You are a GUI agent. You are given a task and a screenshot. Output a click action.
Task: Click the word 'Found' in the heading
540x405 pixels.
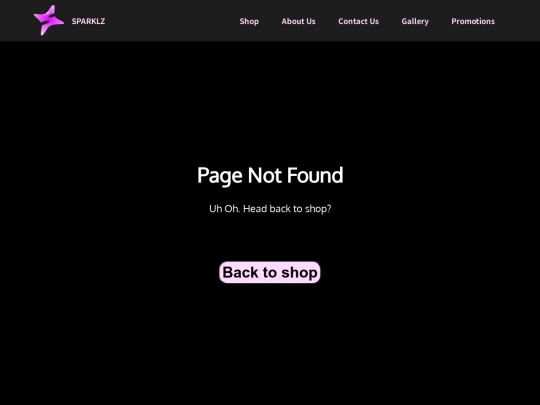point(315,175)
